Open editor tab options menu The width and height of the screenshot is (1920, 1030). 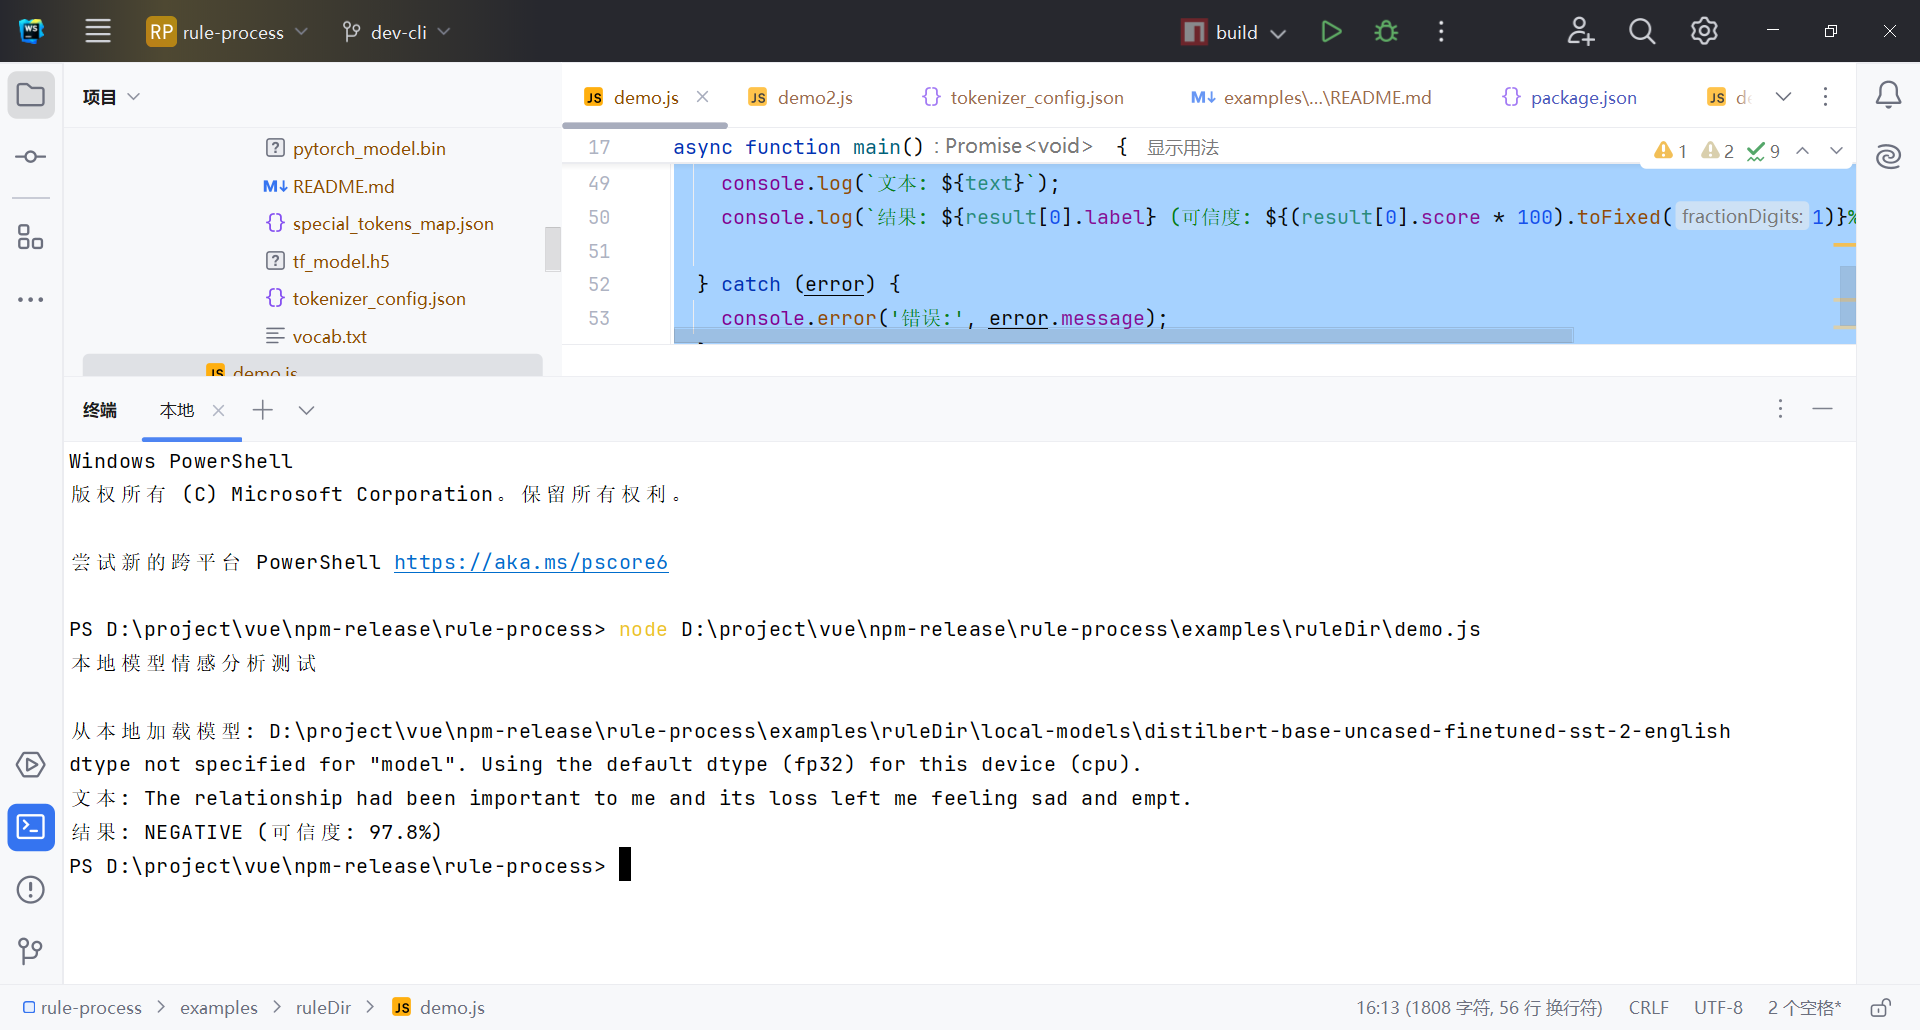coord(1825,97)
